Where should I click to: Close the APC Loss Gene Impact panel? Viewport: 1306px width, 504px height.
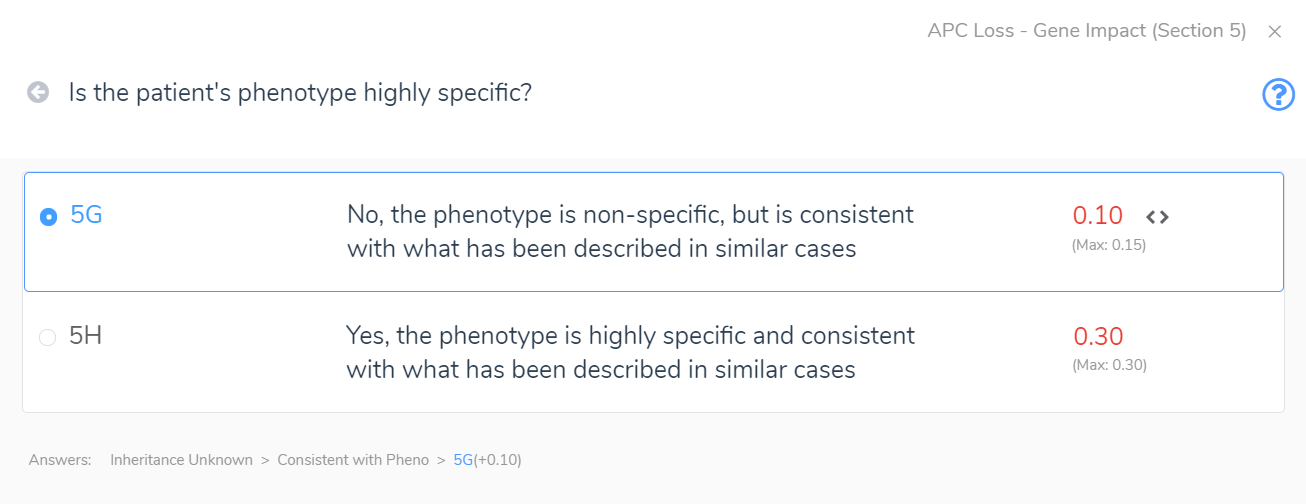point(1275,32)
